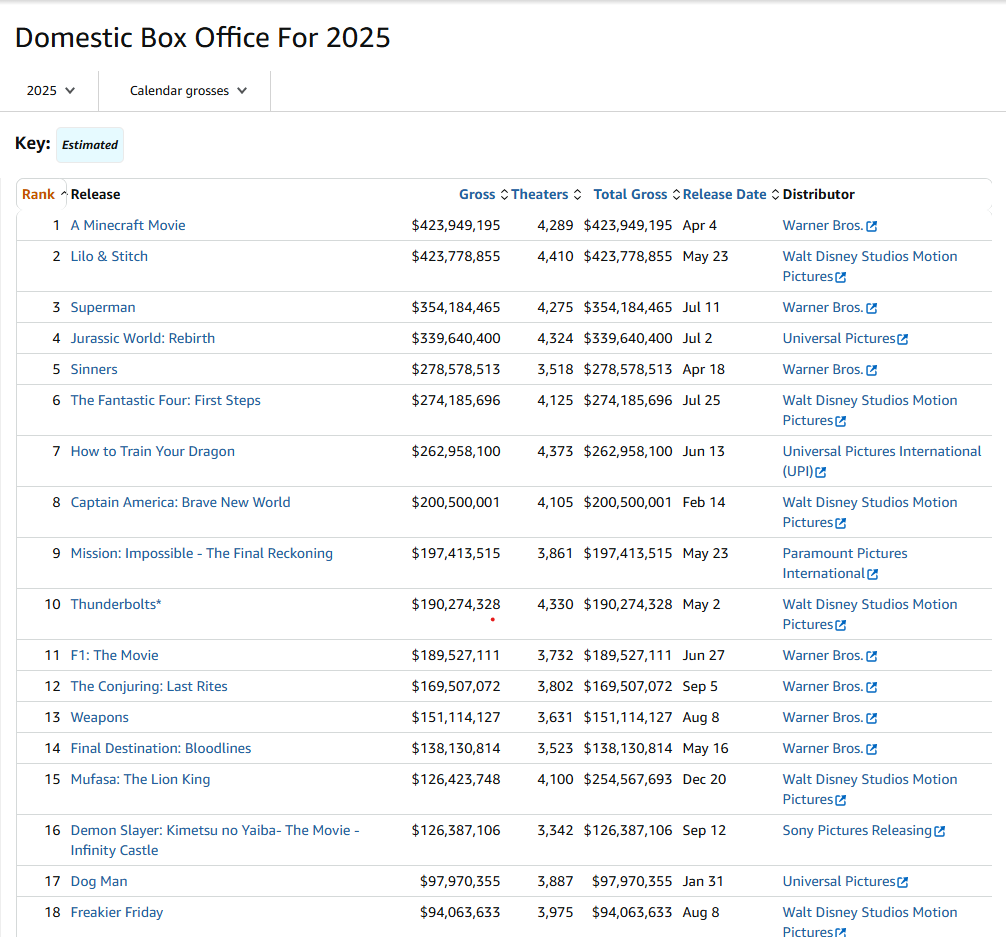1006x937 pixels.
Task: Open Sinners movie link
Action: pyautogui.click(x=94, y=369)
